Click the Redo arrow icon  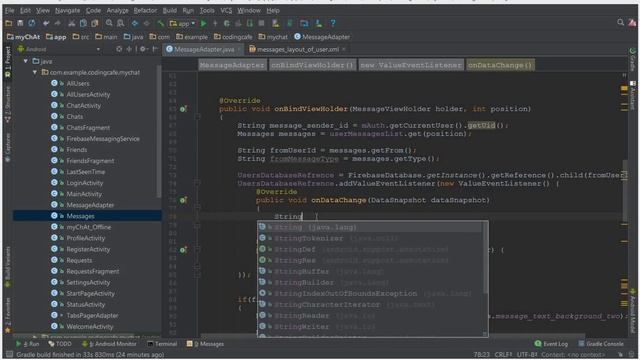pyautogui.click(x=58, y=24)
